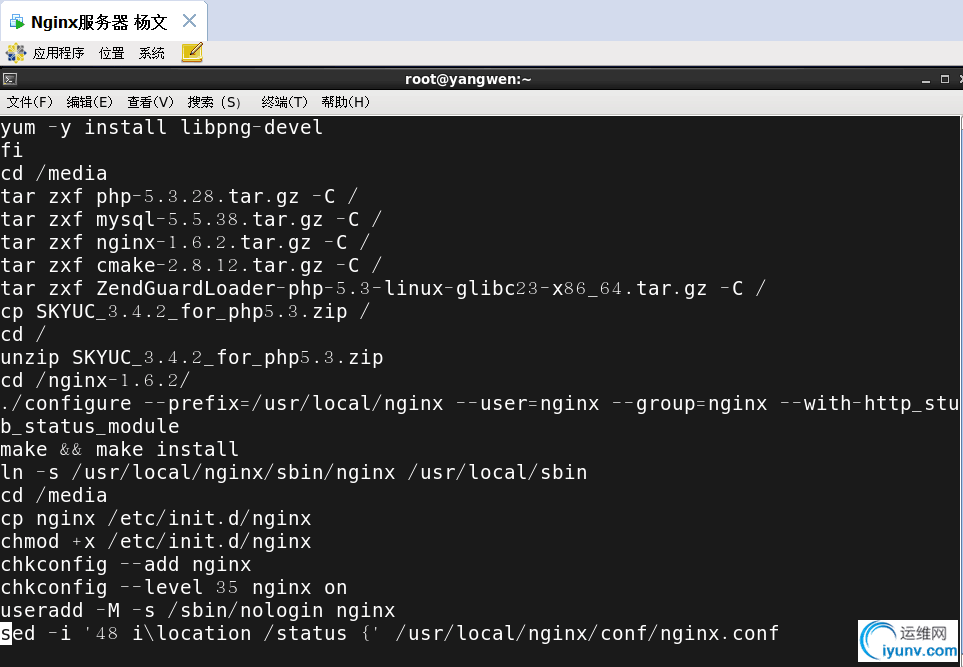The image size is (963, 667).
Task: Click the 'cp SKYUC_3.4.2_for_php5.3.zip /' line
Action: point(185,312)
